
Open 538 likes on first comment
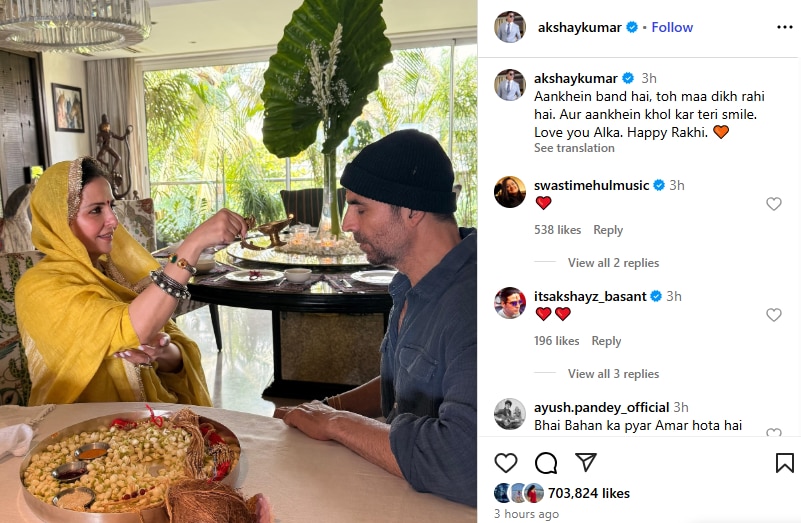point(557,230)
